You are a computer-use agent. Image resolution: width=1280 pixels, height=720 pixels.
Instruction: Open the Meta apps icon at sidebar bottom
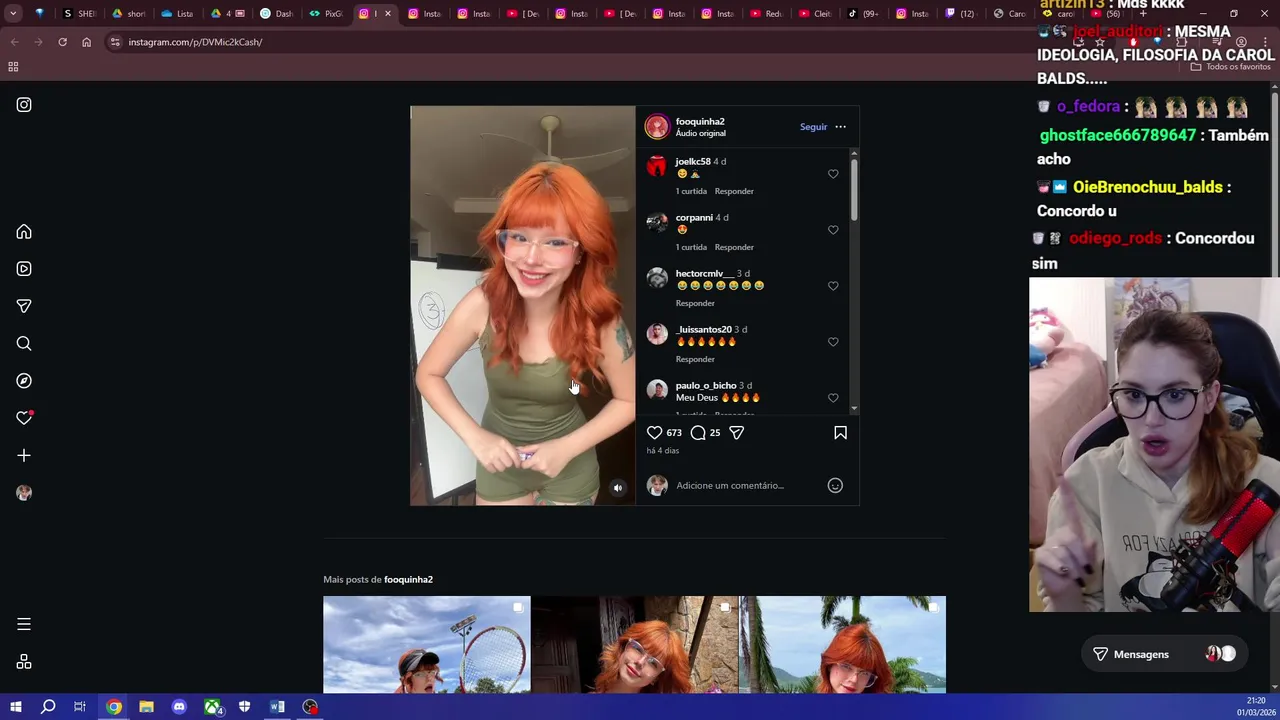24,662
